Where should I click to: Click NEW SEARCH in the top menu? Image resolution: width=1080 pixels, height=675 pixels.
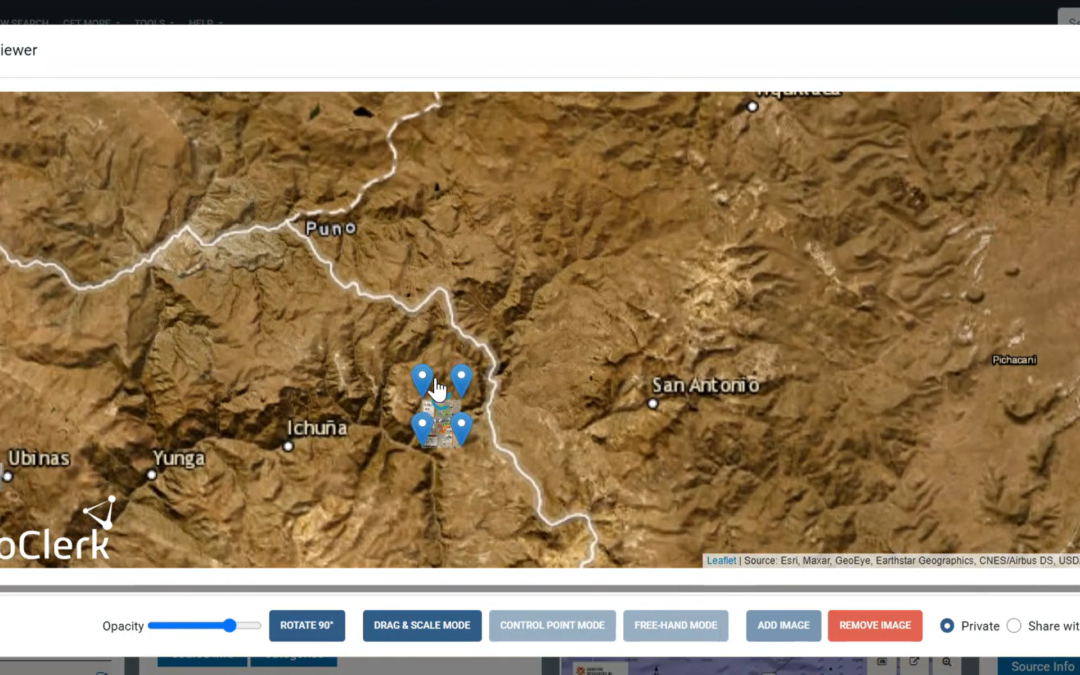22,22
